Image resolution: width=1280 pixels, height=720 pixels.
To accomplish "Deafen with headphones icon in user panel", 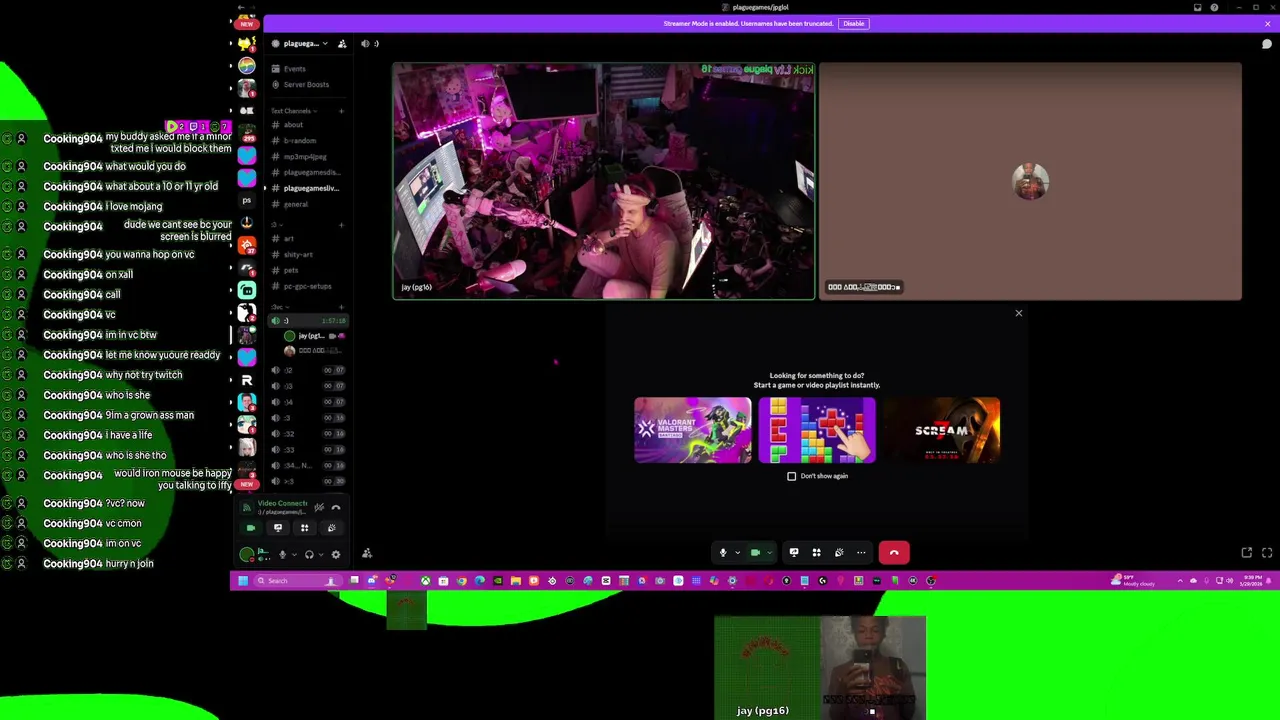I will coord(309,554).
